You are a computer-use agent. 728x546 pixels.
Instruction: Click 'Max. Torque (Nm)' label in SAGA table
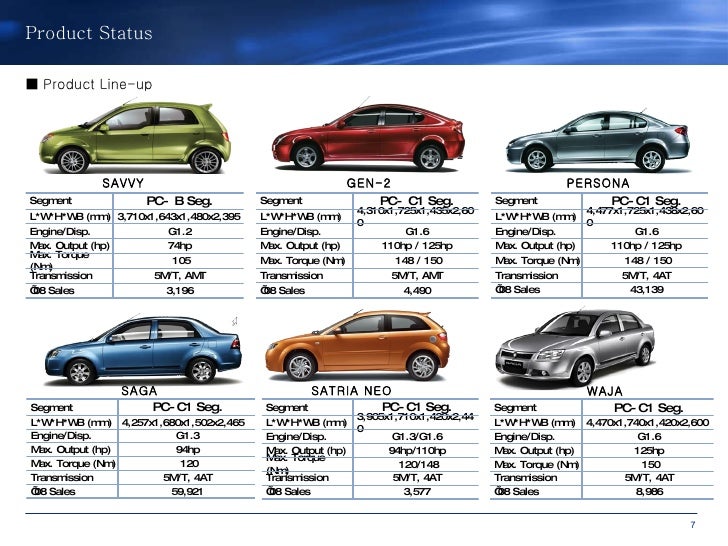pyautogui.click(x=73, y=463)
